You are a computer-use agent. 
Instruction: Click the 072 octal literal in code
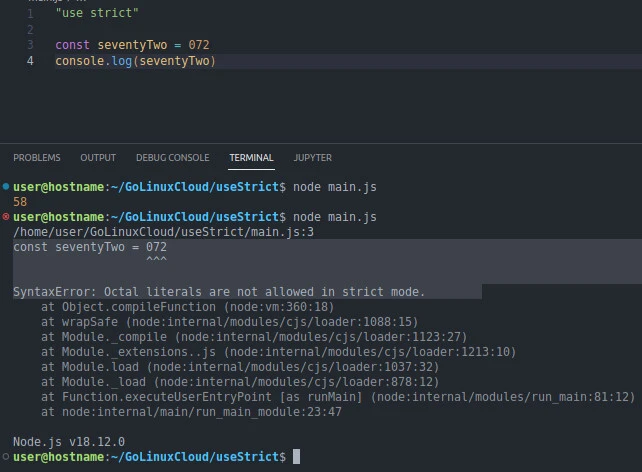coord(198,45)
